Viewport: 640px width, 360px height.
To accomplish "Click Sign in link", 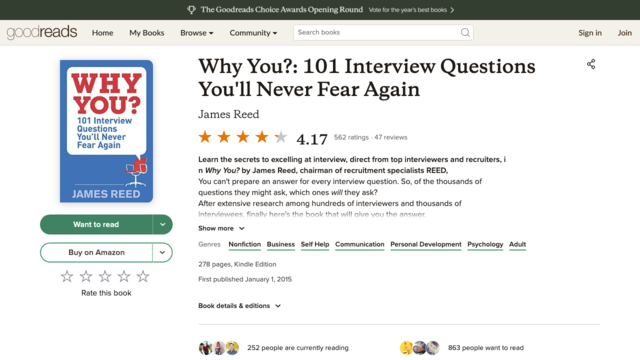I will (590, 33).
